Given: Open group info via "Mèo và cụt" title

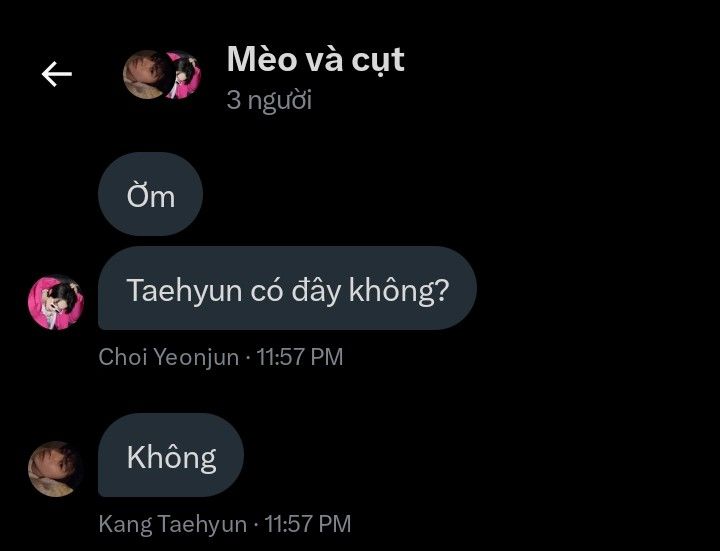Looking at the screenshot, I should click(315, 60).
